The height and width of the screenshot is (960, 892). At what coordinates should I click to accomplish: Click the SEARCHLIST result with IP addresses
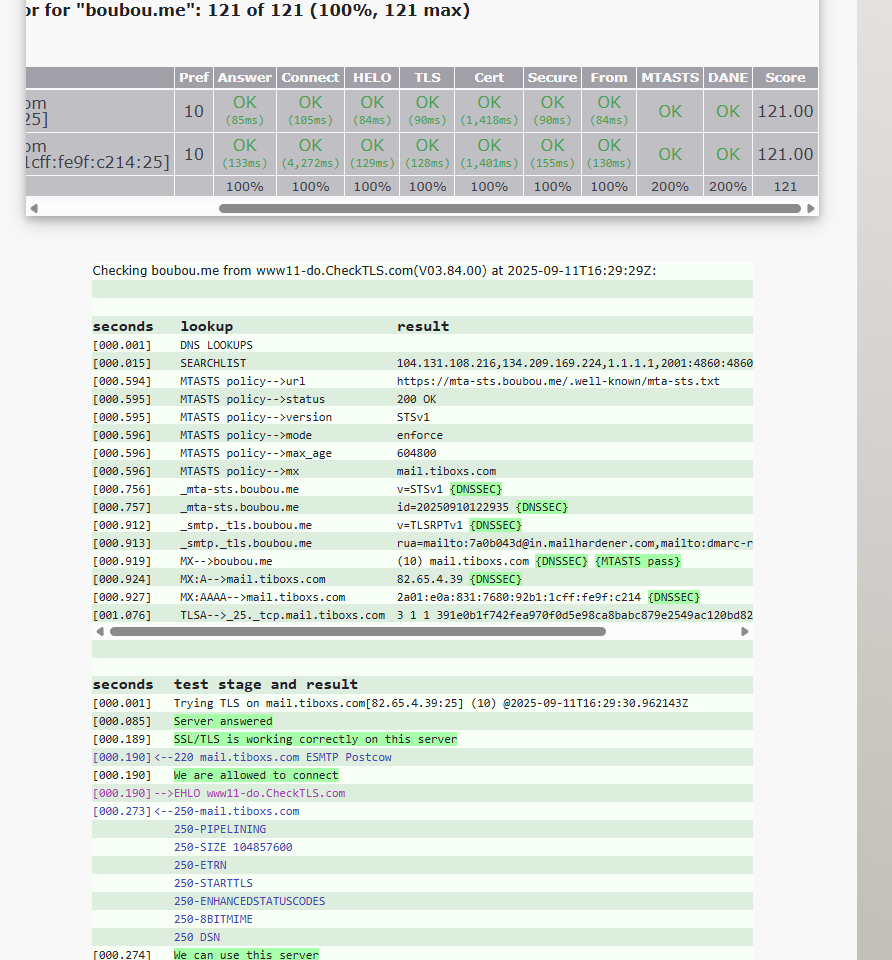pyautogui.click(x=574, y=363)
